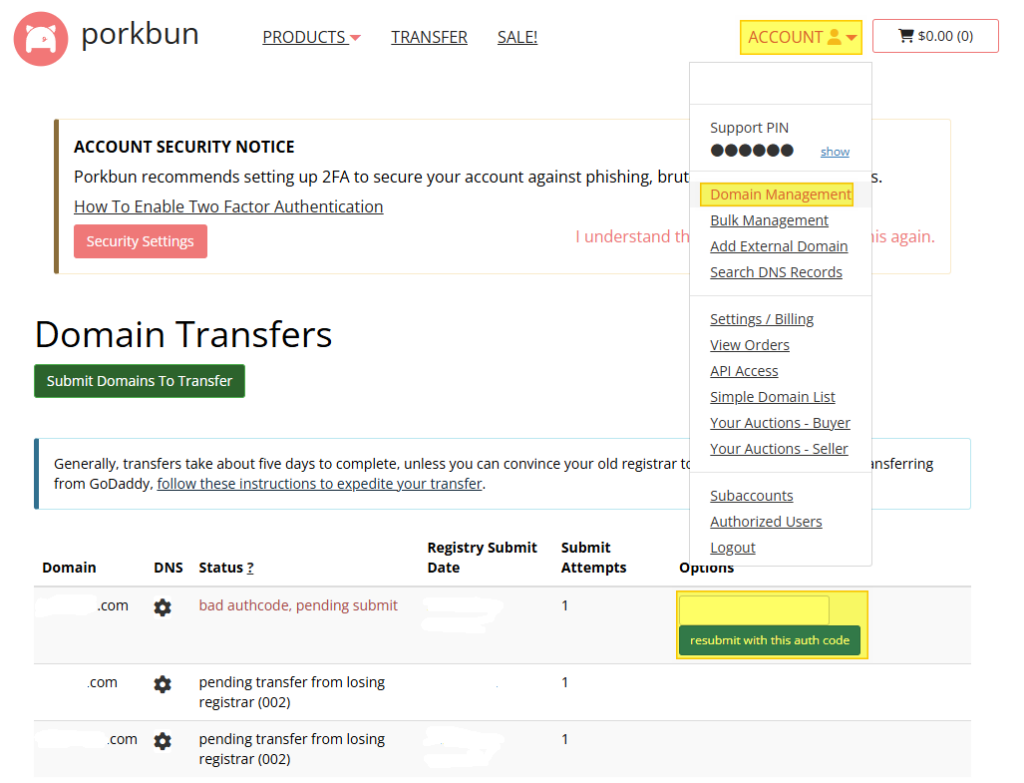This screenshot has width=1024, height=783.
Task: Open the shopping cart showing $0.00 (0)
Action: tap(935, 36)
